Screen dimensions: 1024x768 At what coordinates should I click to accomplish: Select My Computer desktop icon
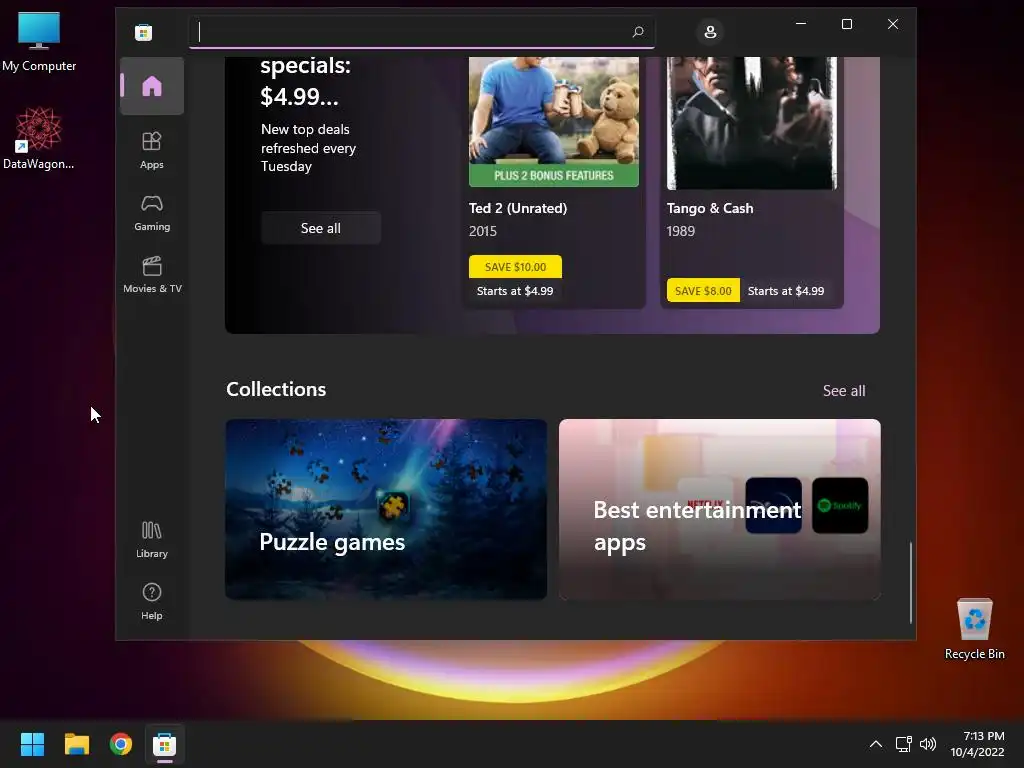pos(39,42)
